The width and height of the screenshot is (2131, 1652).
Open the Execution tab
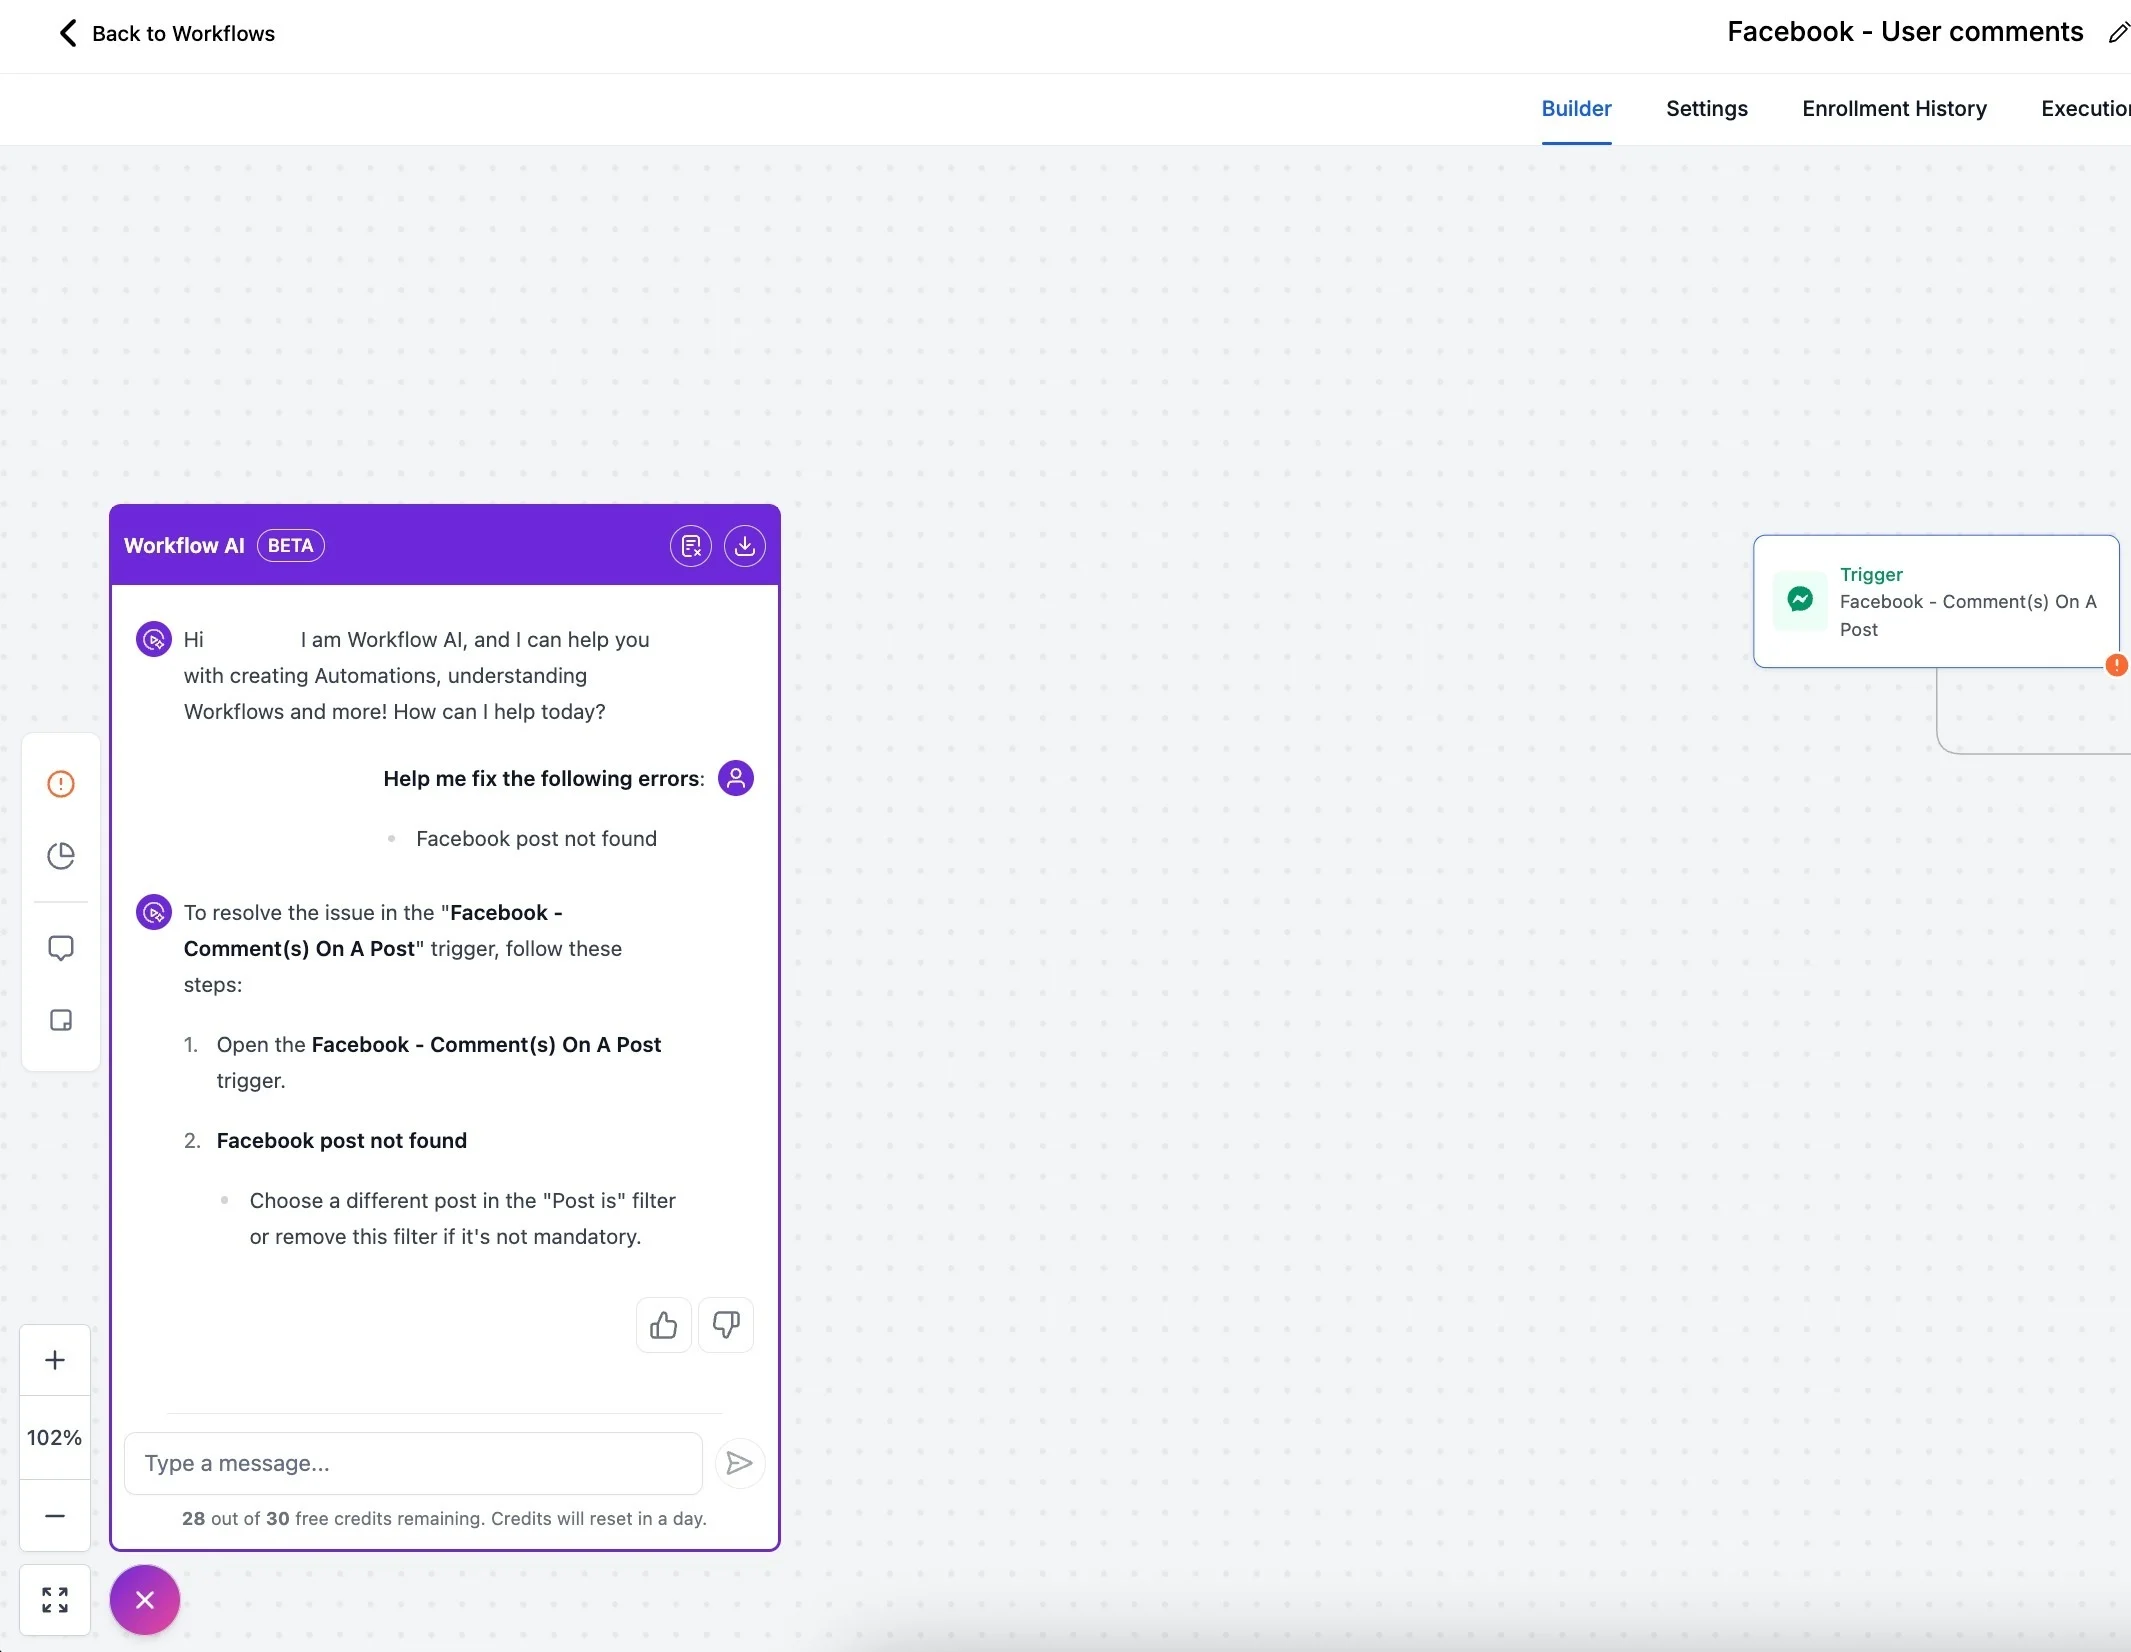[x=2085, y=109]
